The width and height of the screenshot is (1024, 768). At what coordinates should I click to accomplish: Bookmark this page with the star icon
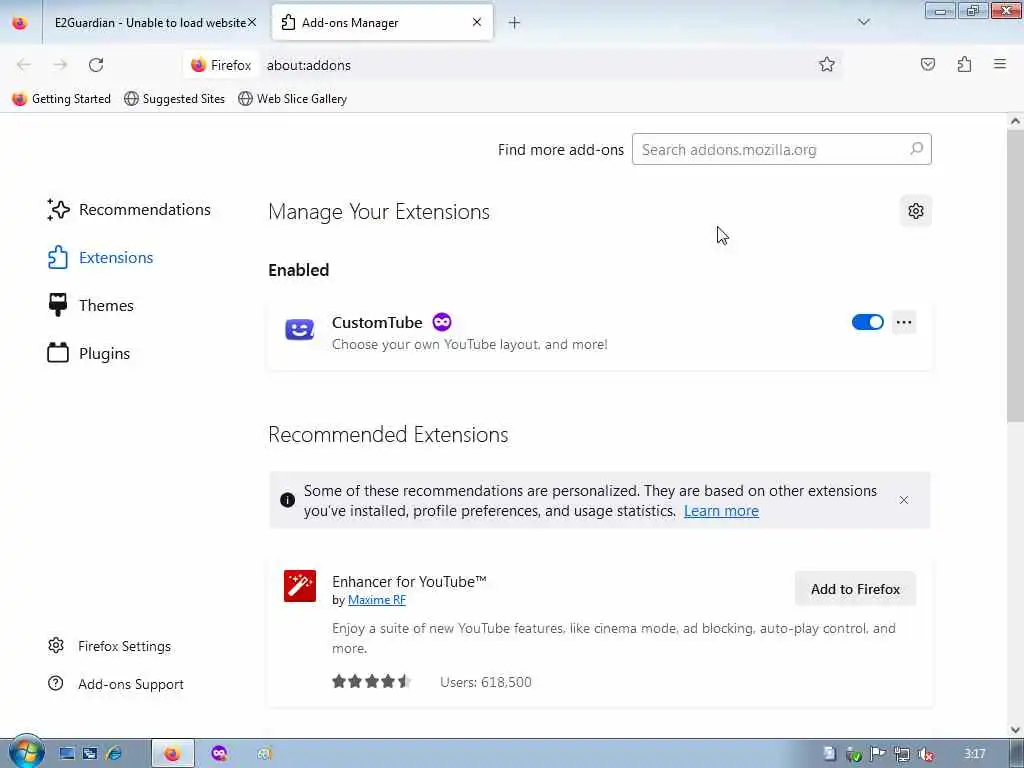(x=827, y=64)
